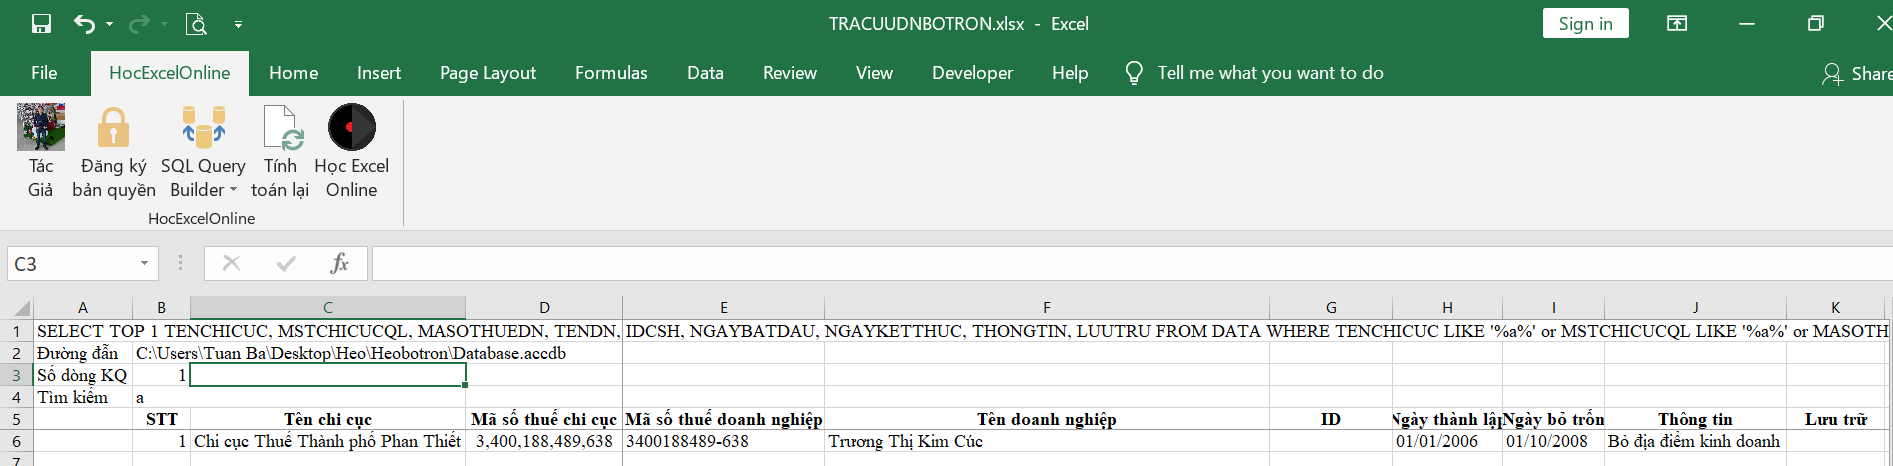Click Mã số thuế doanh nghiệp header cell
Viewport: 1893px width, 466px height.
coord(724,419)
